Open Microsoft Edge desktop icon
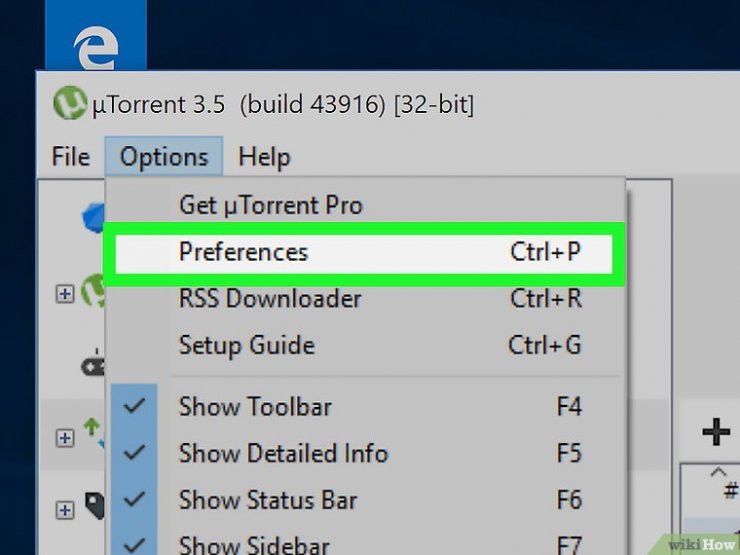Image resolution: width=740 pixels, height=555 pixels. pos(96,48)
